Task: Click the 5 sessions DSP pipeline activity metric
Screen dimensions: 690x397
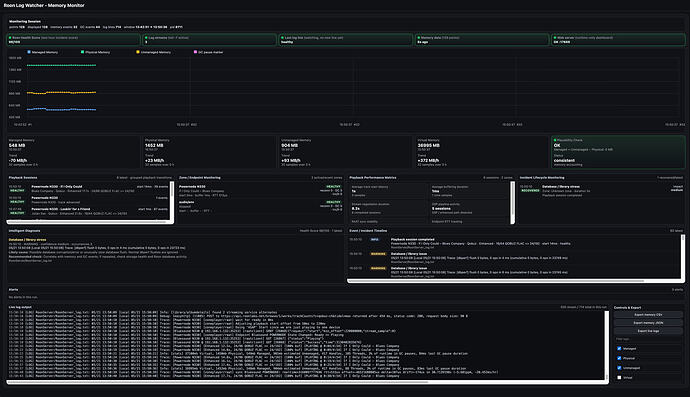Action: point(441,209)
